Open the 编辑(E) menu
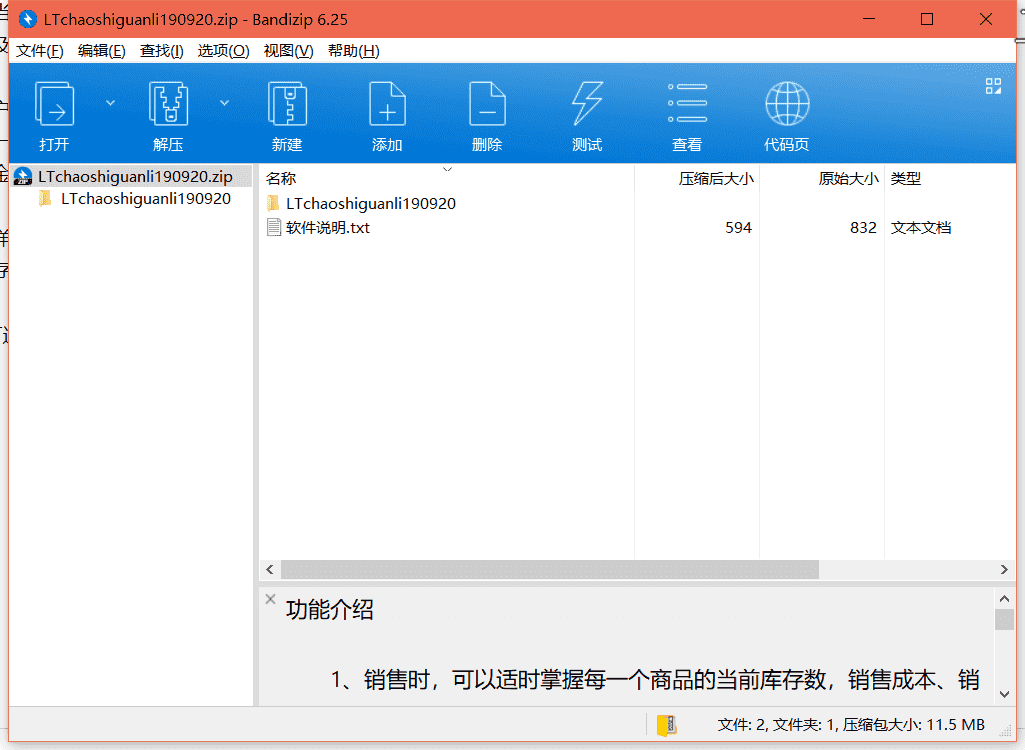This screenshot has width=1025, height=750. click(x=101, y=51)
